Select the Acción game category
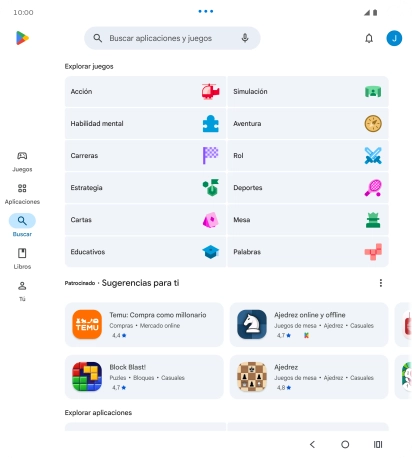 (x=145, y=91)
